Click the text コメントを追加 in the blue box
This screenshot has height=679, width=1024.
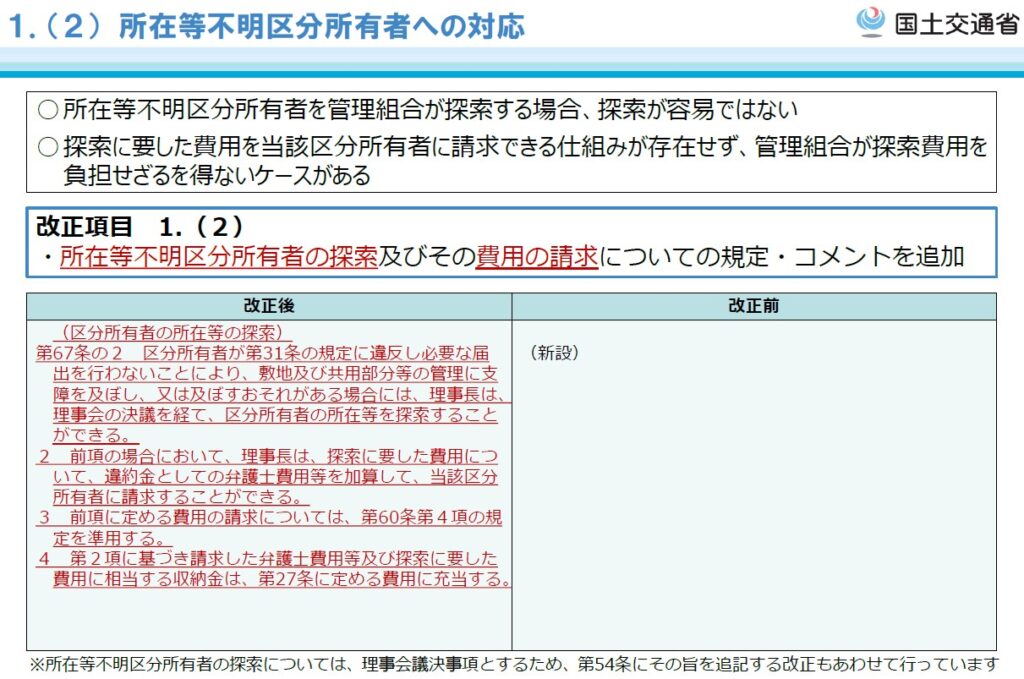click(x=879, y=257)
